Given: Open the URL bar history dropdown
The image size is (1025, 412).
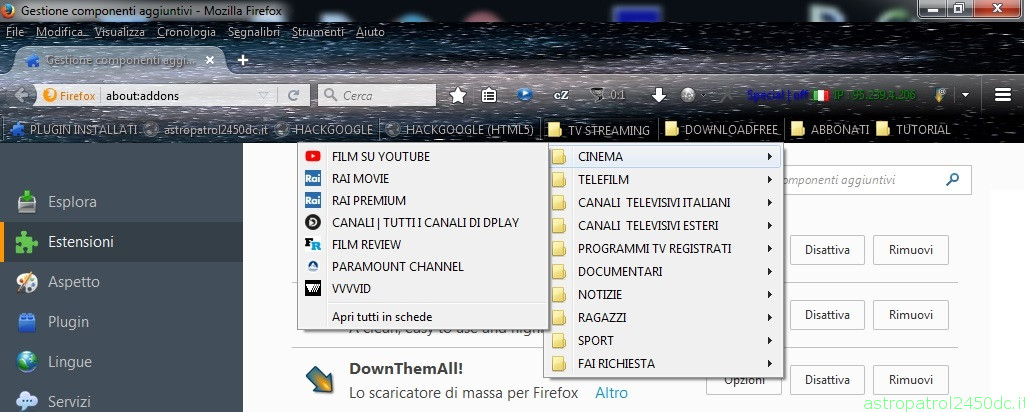Looking at the screenshot, I should [x=263, y=95].
